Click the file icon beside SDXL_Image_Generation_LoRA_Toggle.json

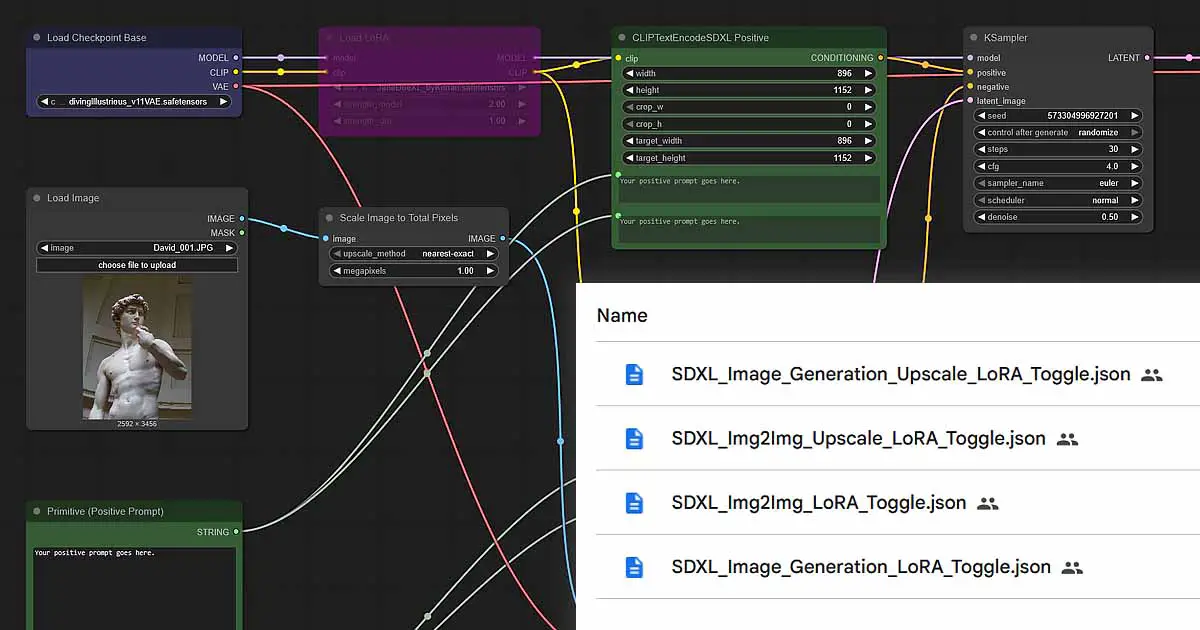point(634,567)
